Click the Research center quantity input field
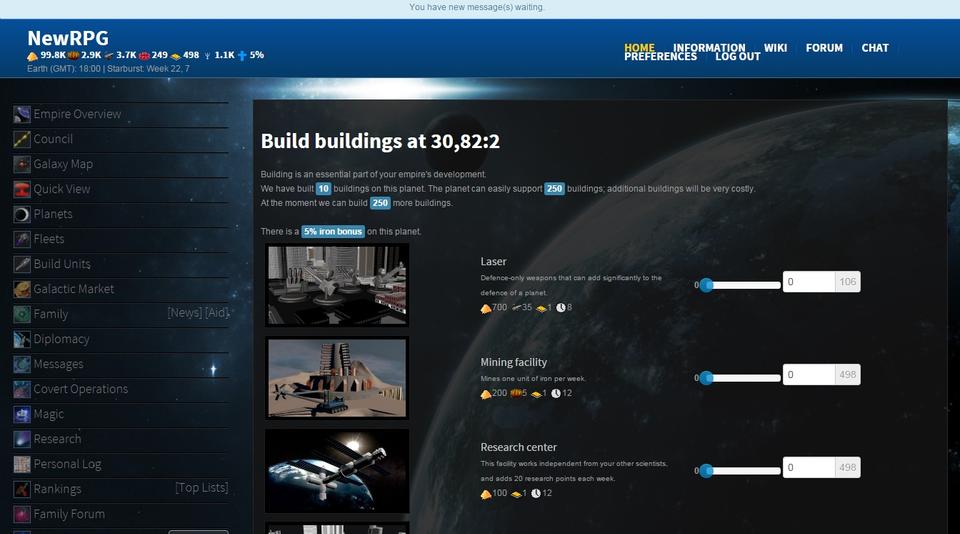The height and width of the screenshot is (534, 960). point(808,468)
